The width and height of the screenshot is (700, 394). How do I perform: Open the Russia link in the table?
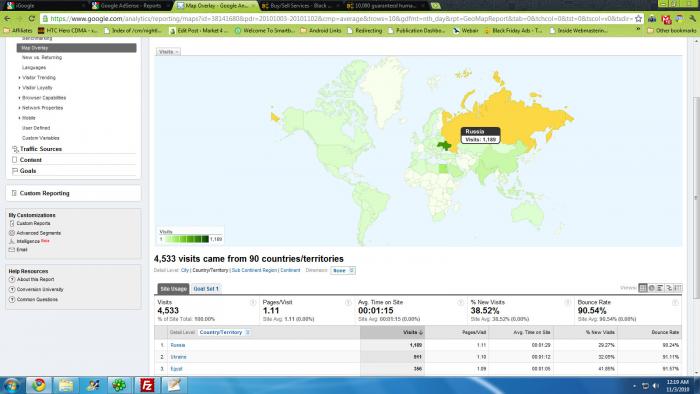tap(178, 345)
